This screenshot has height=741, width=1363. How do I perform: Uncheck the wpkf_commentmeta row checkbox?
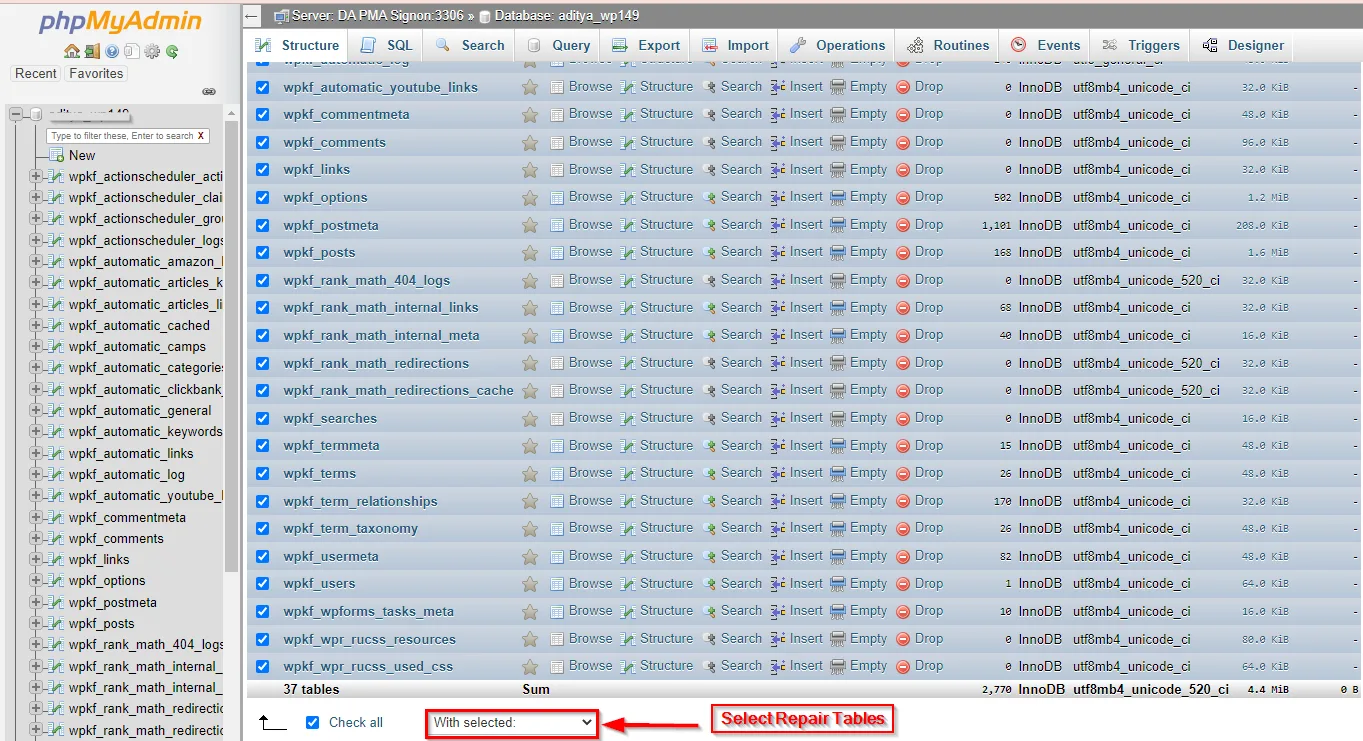[263, 114]
